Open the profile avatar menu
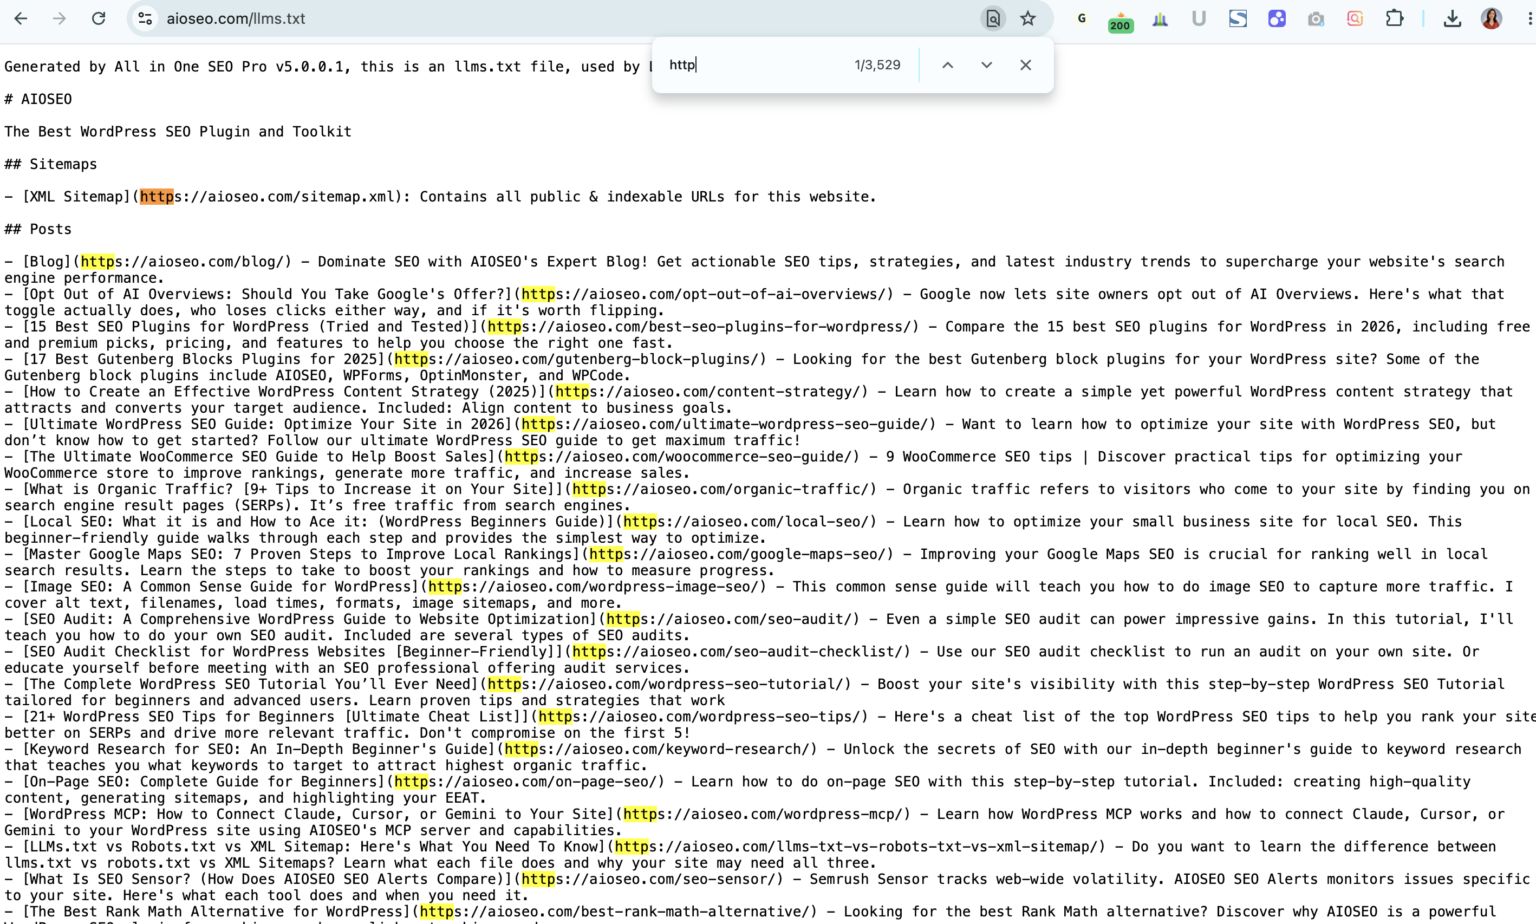The image size is (1536, 924). pyautogui.click(x=1491, y=18)
